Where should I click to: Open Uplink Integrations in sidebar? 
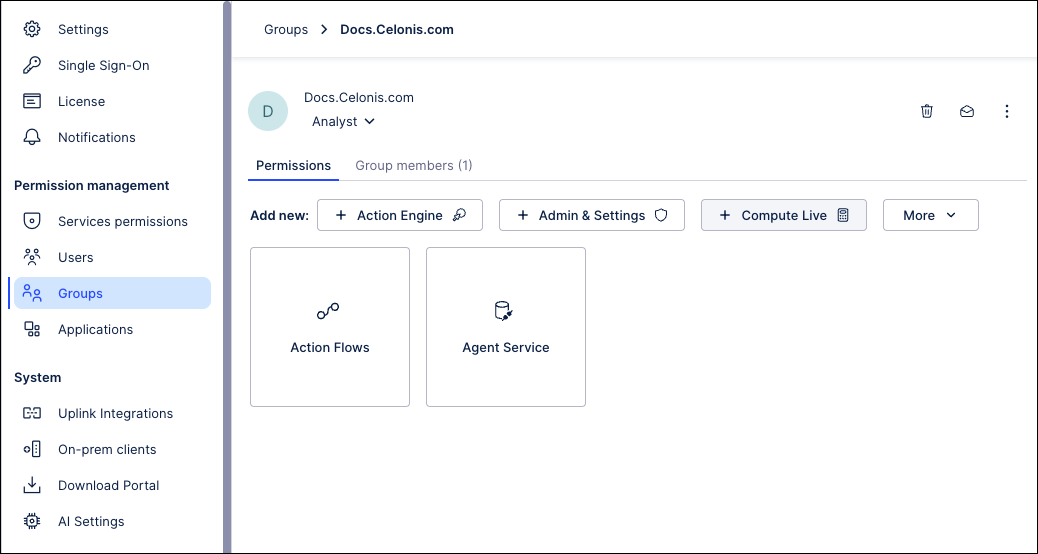(x=115, y=413)
